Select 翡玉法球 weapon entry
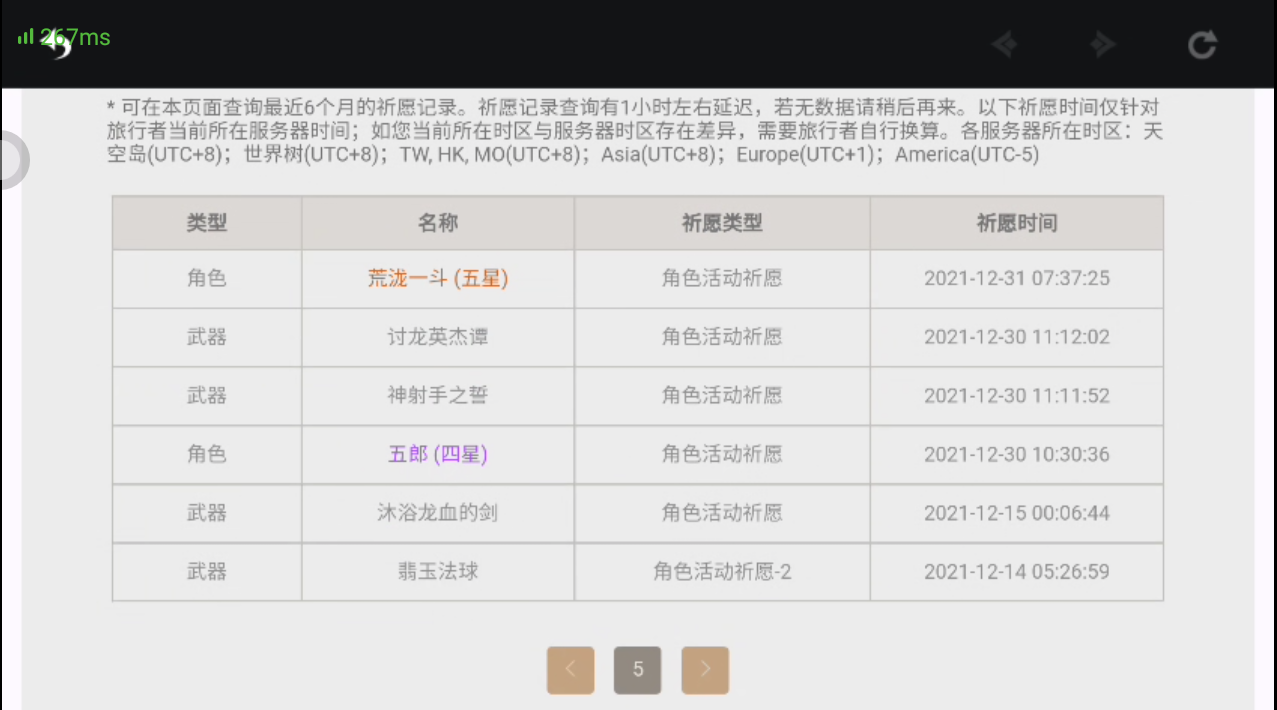The width and height of the screenshot is (1277, 710). 438,572
